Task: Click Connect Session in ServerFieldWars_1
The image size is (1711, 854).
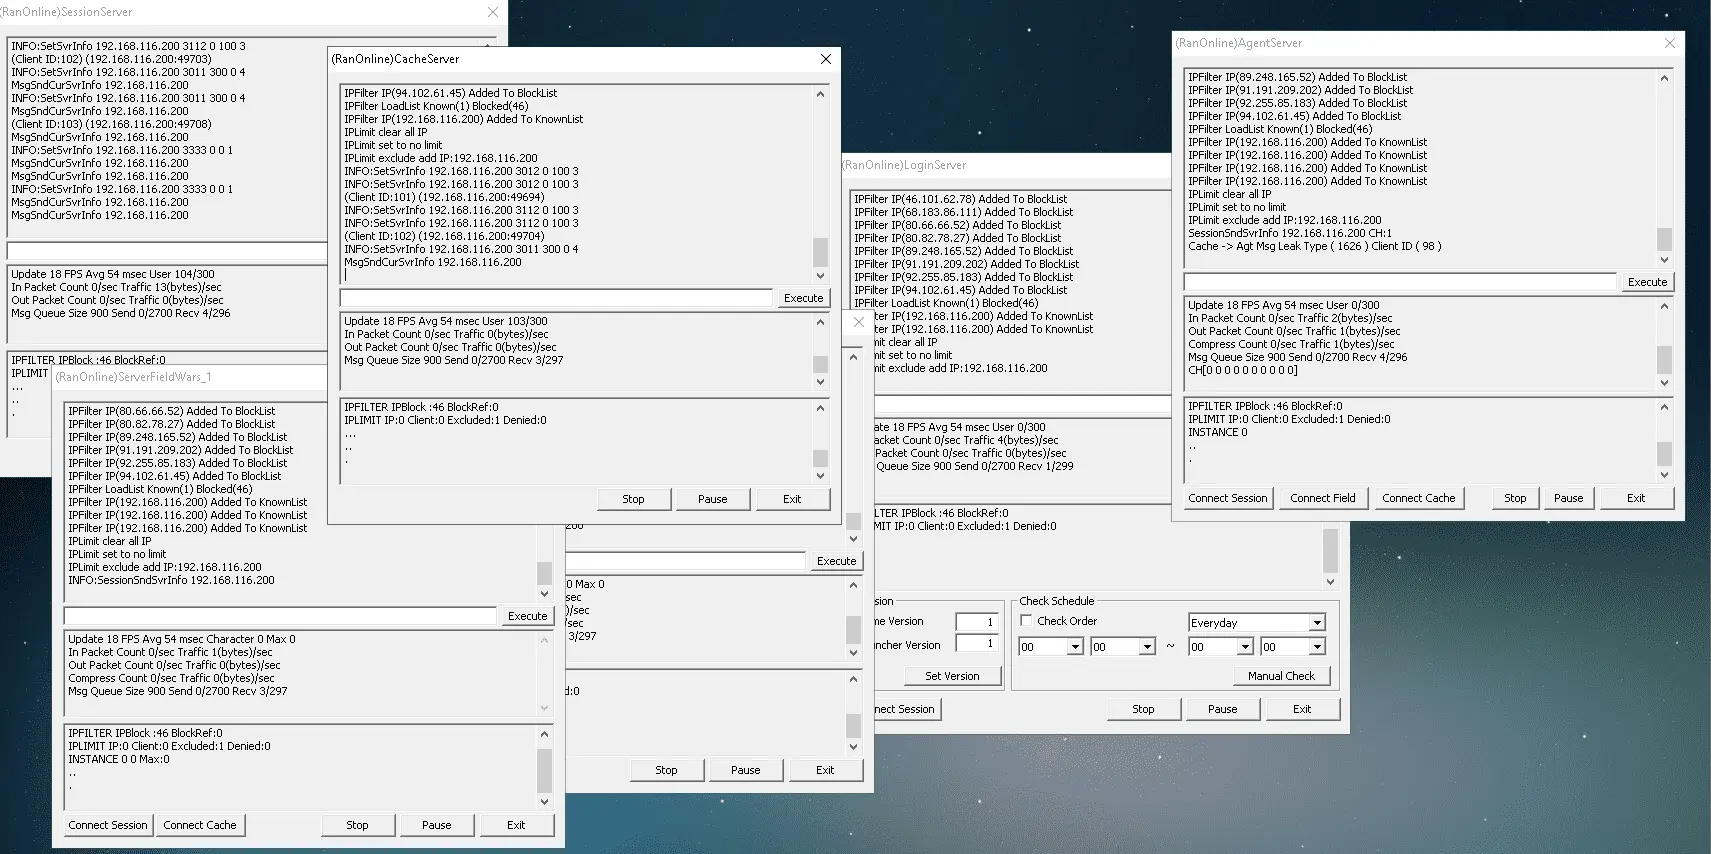Action: coord(108,825)
